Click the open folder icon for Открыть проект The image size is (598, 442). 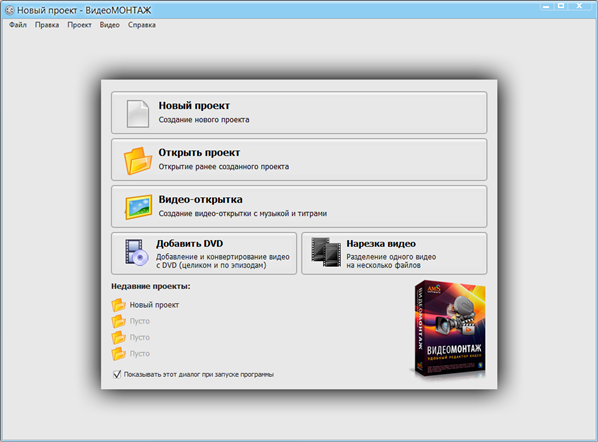tap(138, 161)
